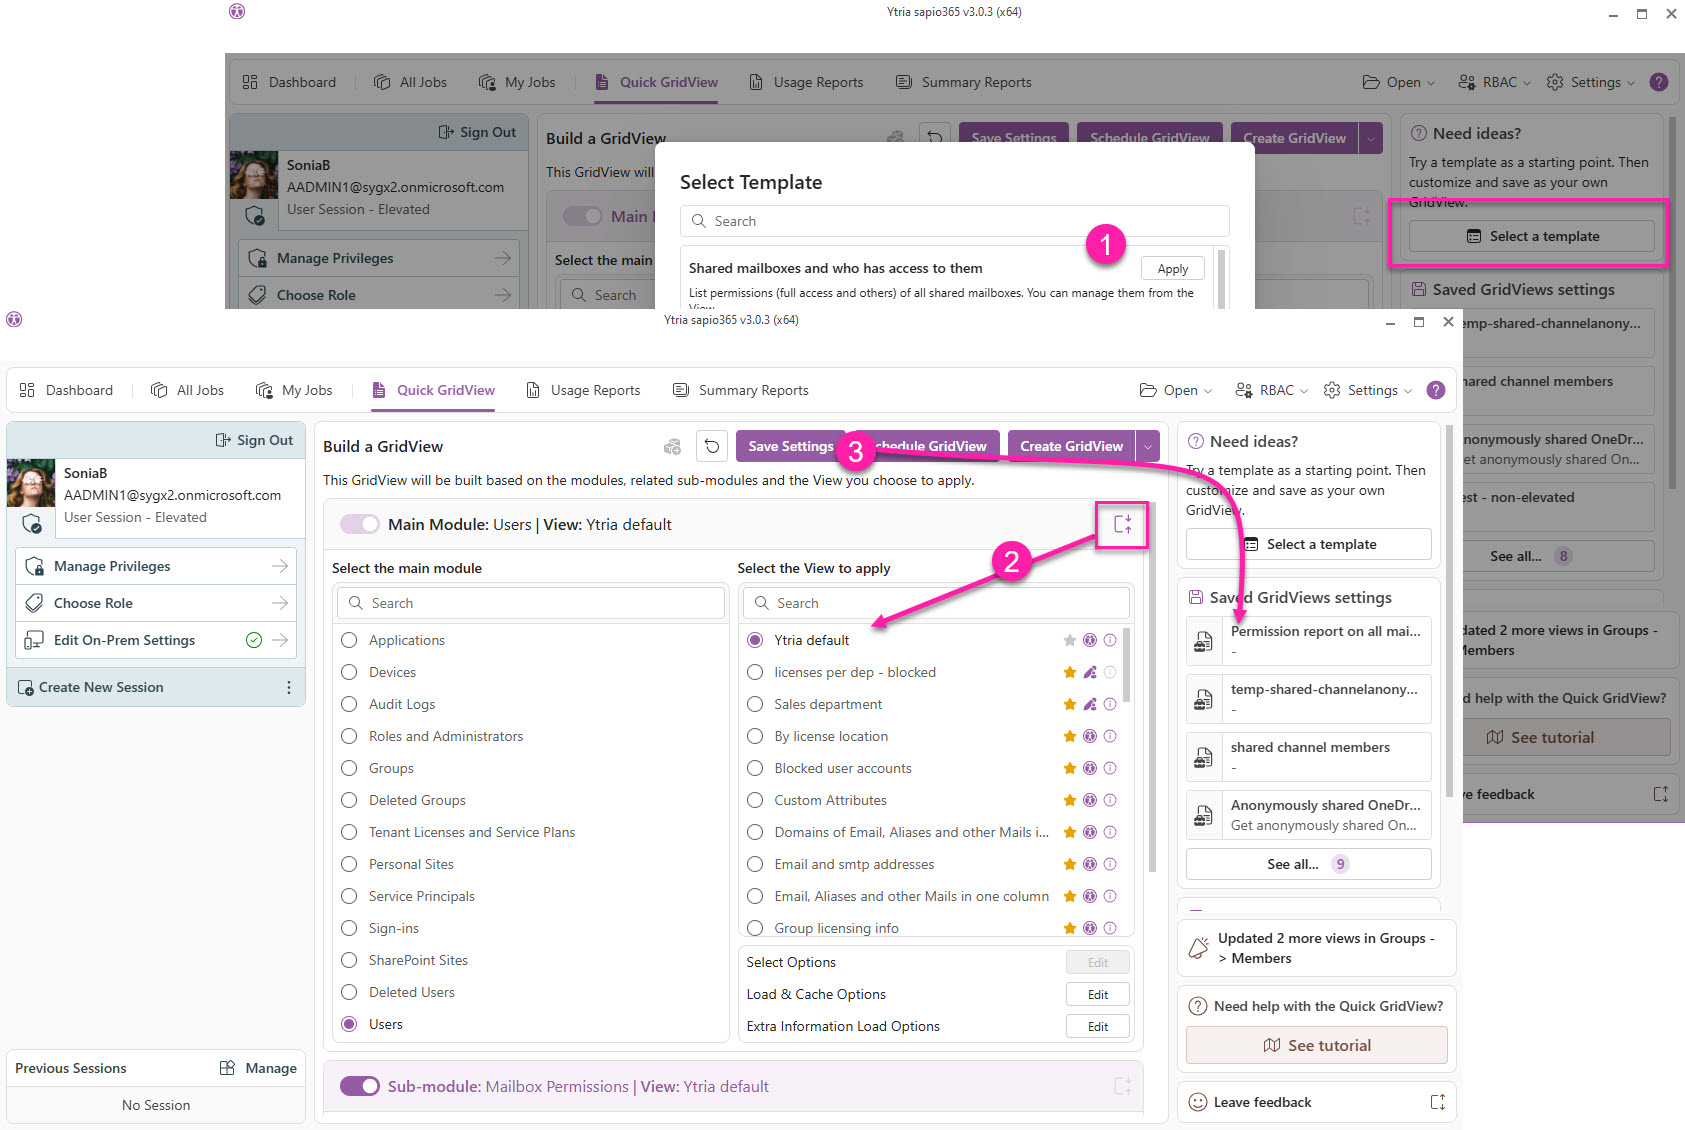Toggle the Sub-module Mailbox Permissions switch
This screenshot has height=1130, width=1685.
coord(360,1086)
